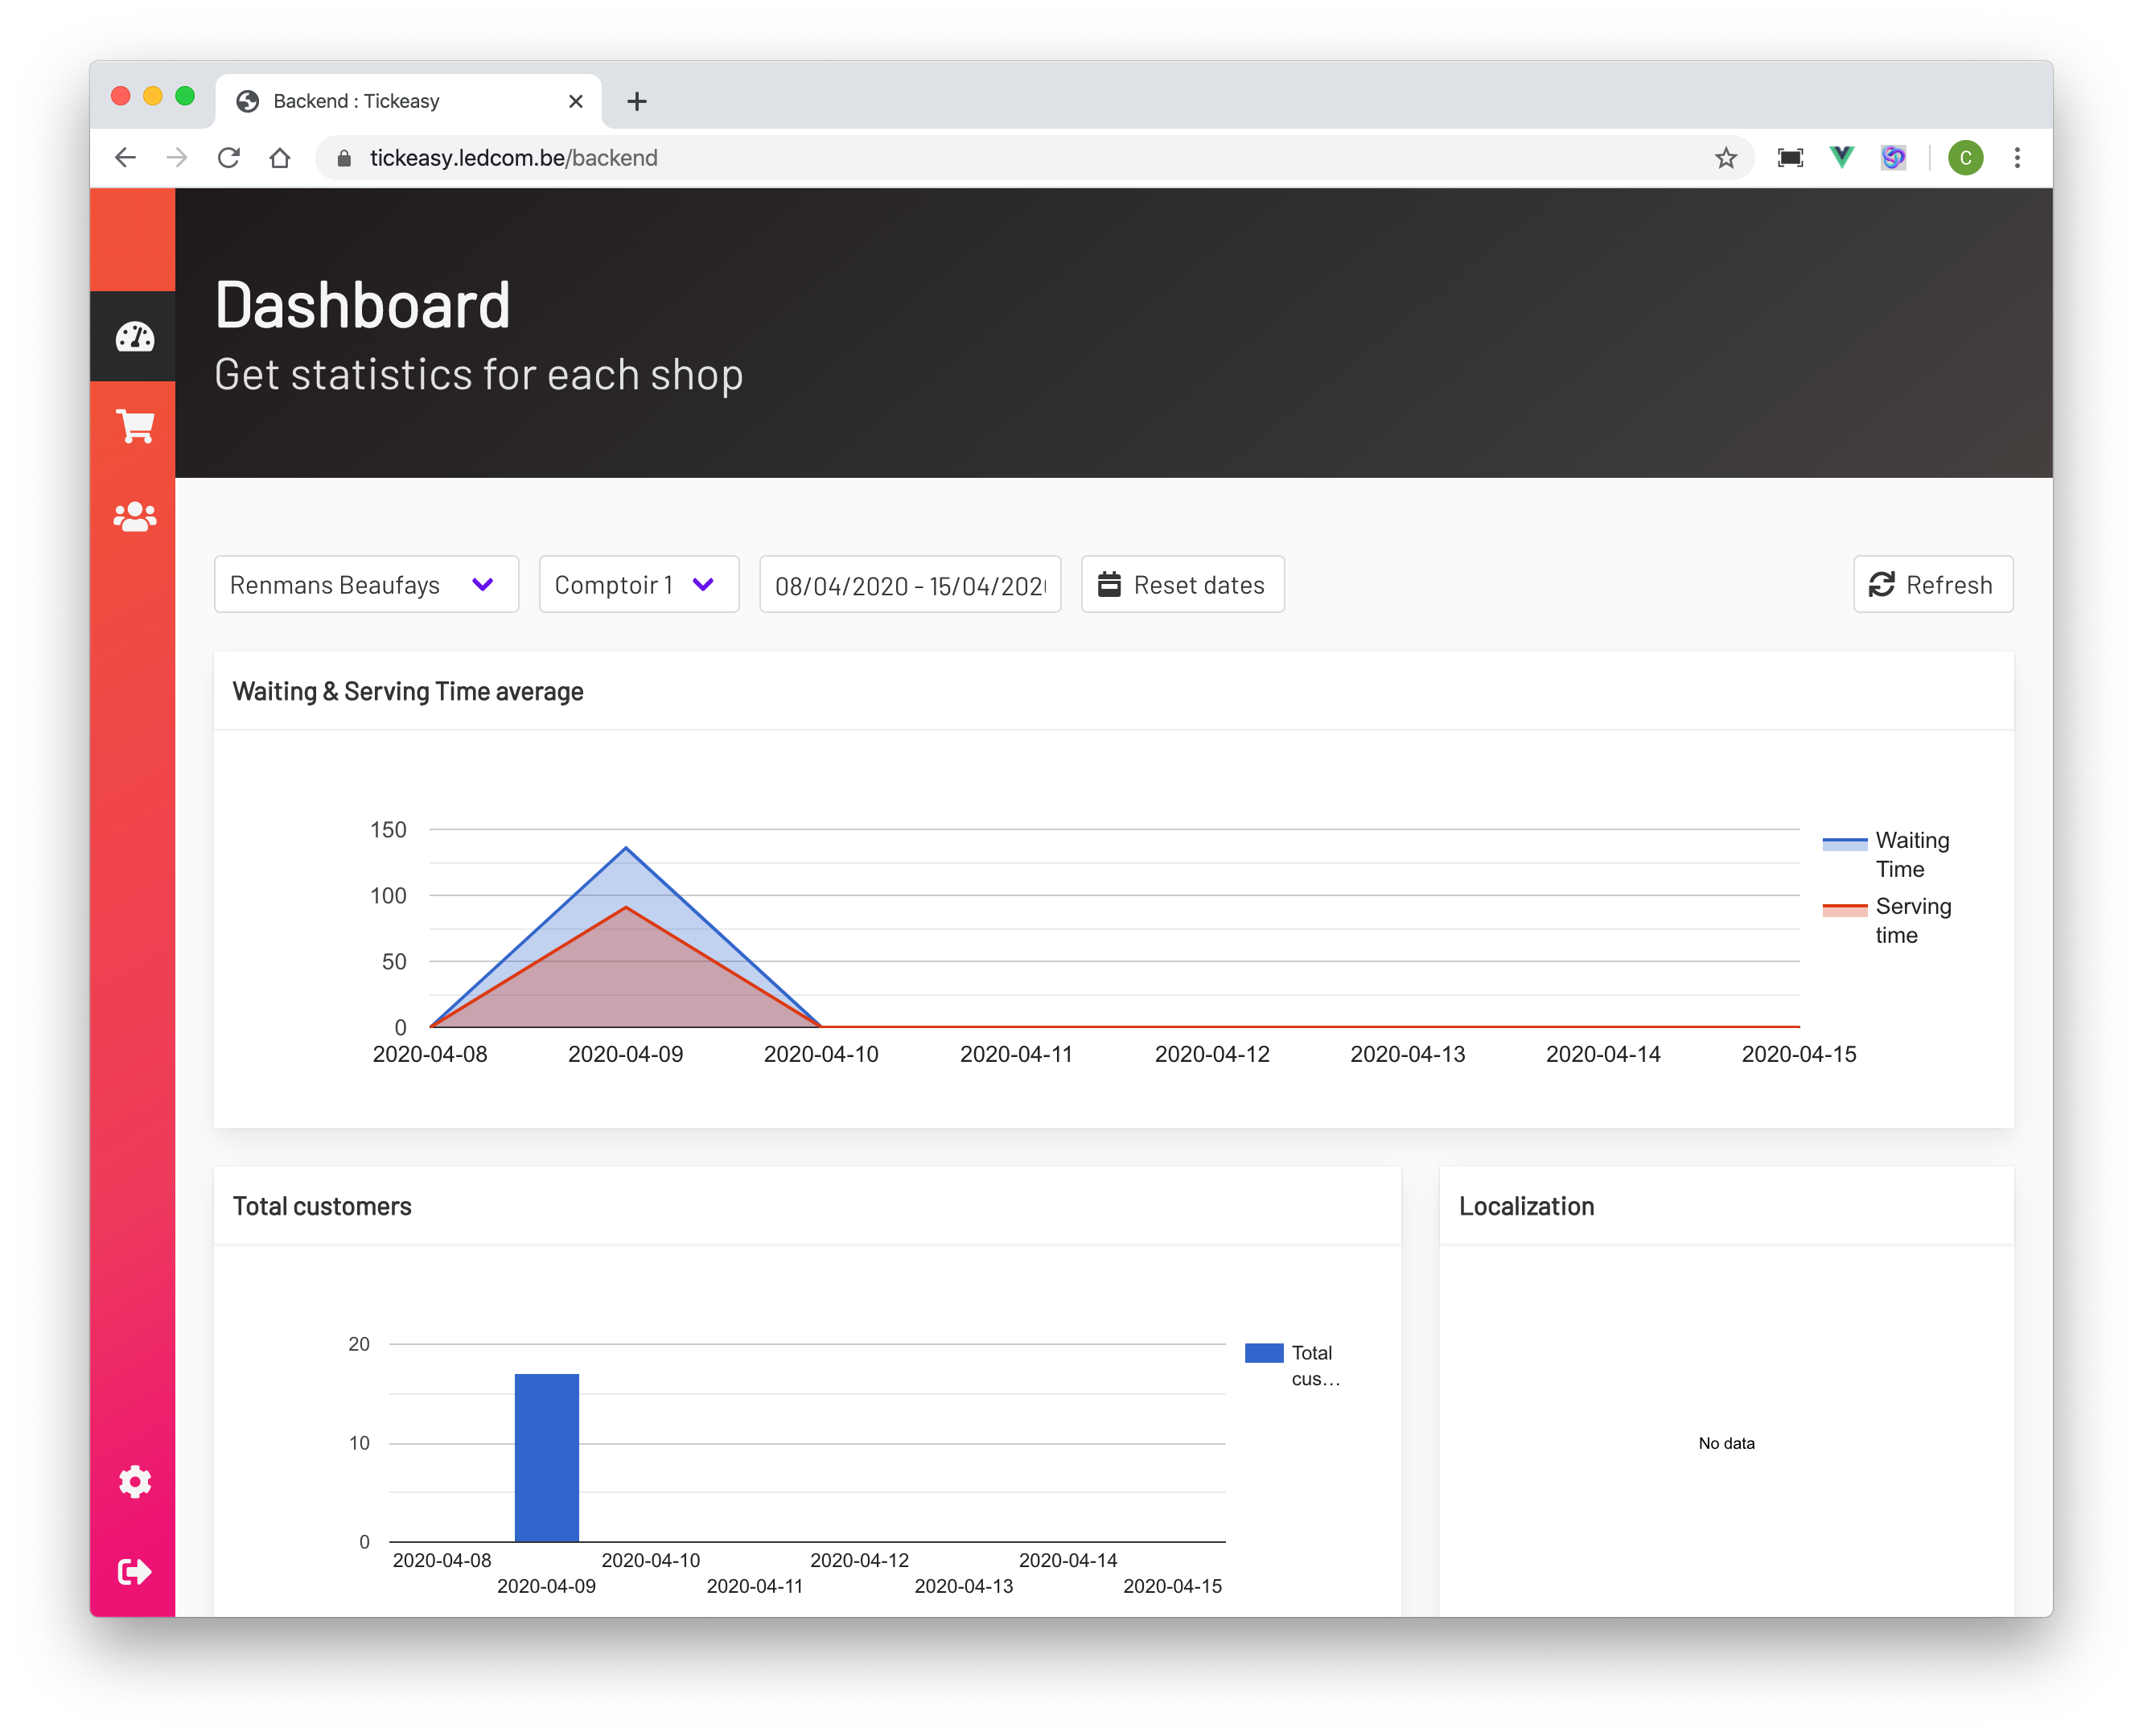Open the Chrome three-dot menu
Screen dimensions: 2143x1736
[2016, 158]
